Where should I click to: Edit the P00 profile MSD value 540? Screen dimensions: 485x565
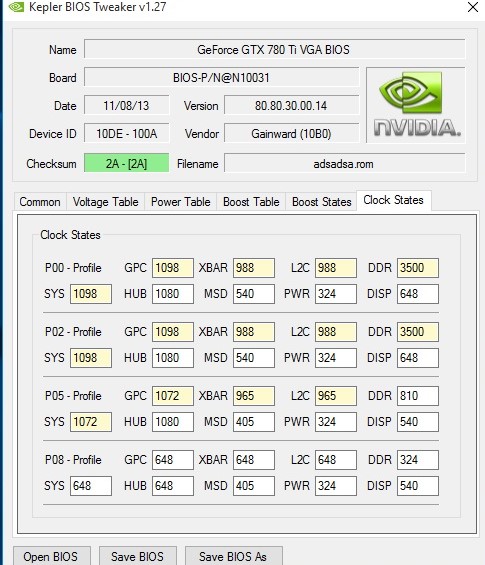click(x=254, y=294)
